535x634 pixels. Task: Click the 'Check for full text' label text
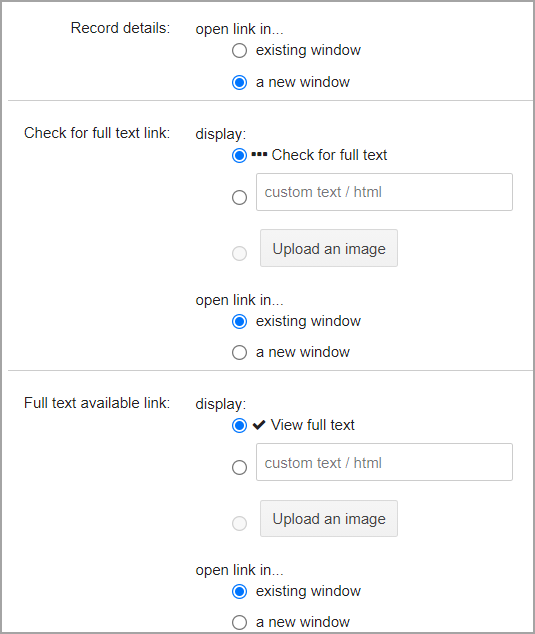click(329, 155)
